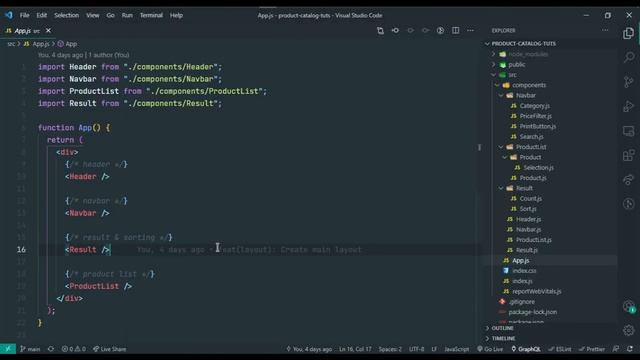Click the open changes commit icon

(396, 31)
